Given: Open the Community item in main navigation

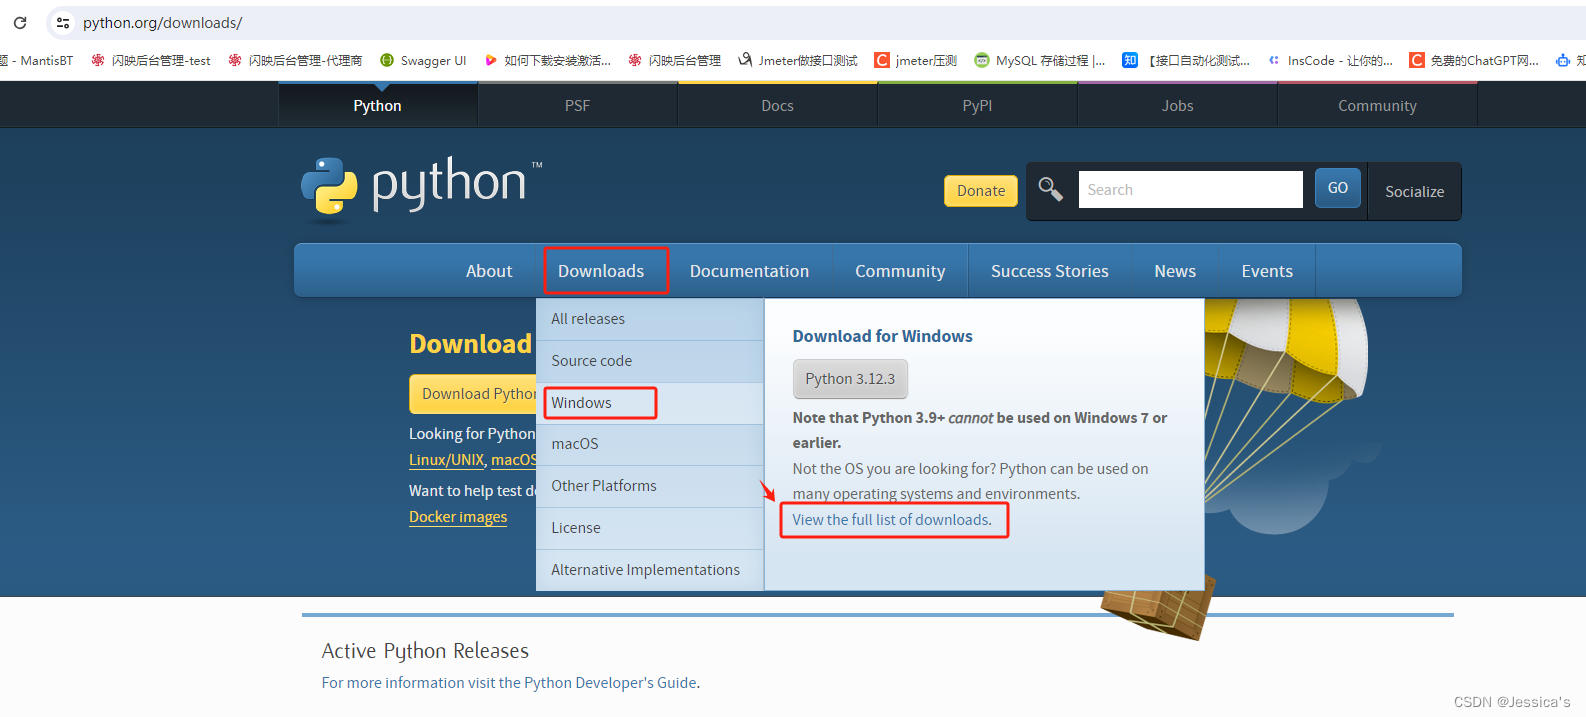Looking at the screenshot, I should pos(900,271).
